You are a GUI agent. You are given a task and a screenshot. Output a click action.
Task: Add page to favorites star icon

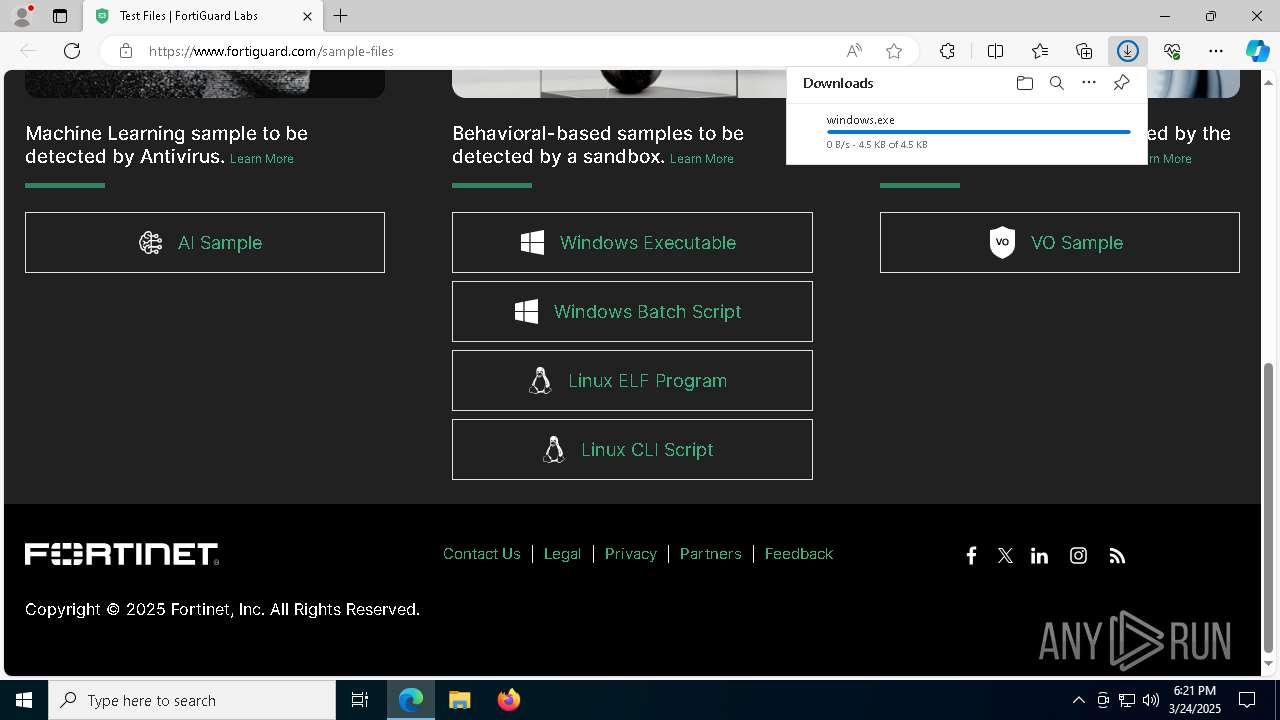894,51
